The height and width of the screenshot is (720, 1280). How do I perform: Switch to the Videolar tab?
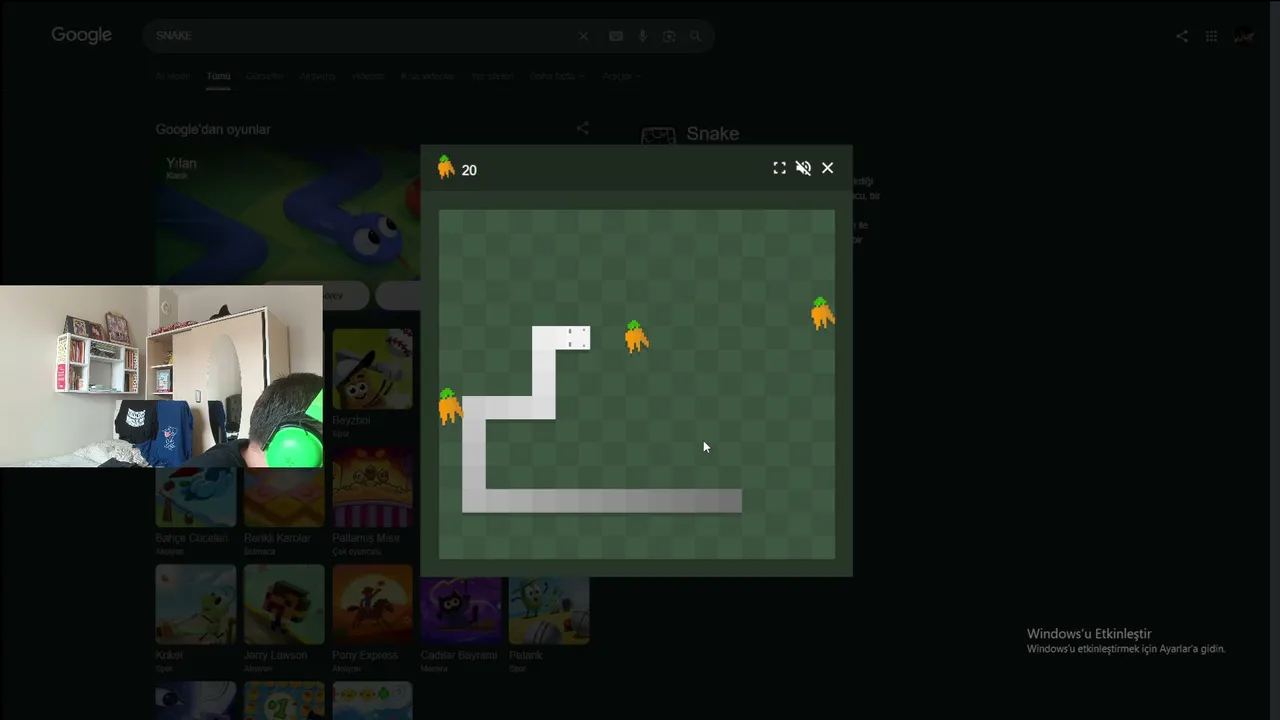(x=368, y=76)
